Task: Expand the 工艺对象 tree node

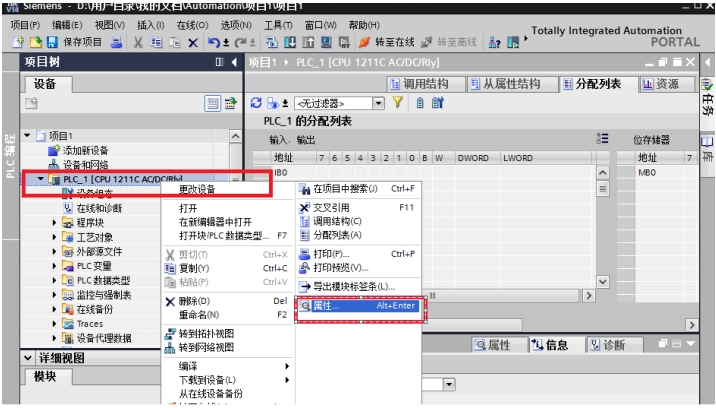Action: tap(54, 237)
